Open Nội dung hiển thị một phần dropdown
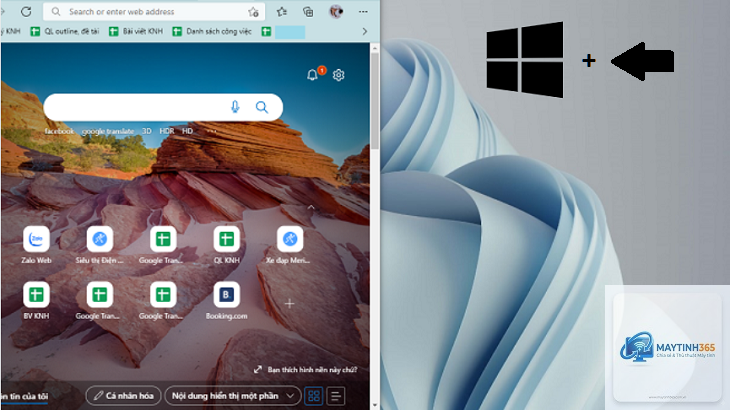This screenshot has width=730, height=410. (233, 396)
